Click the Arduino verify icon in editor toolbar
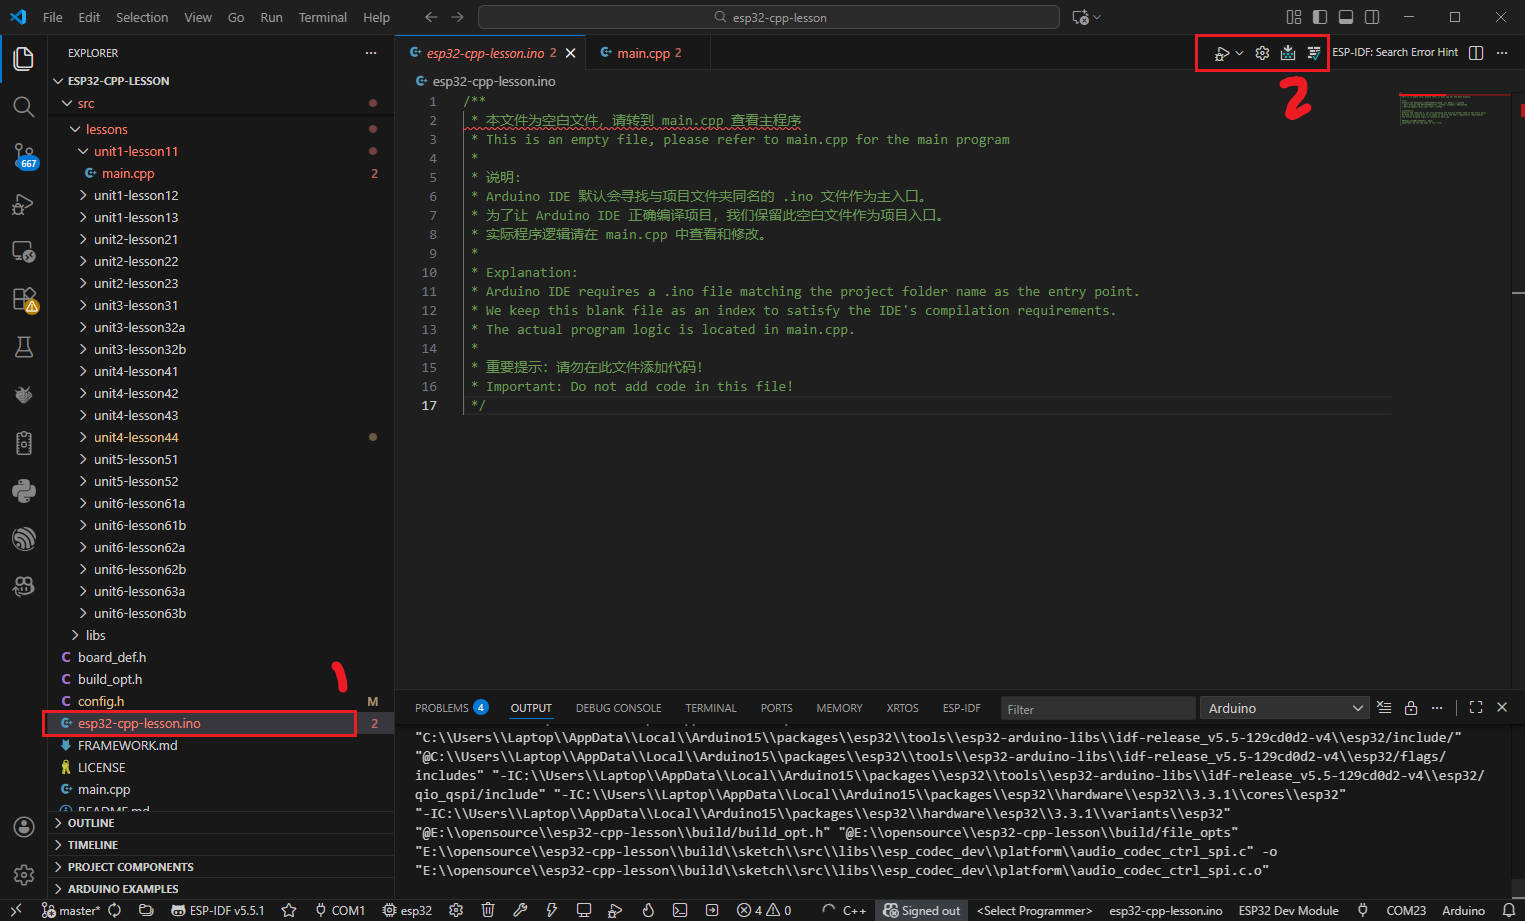This screenshot has height=921, width=1525. pyautogui.click(x=1314, y=53)
